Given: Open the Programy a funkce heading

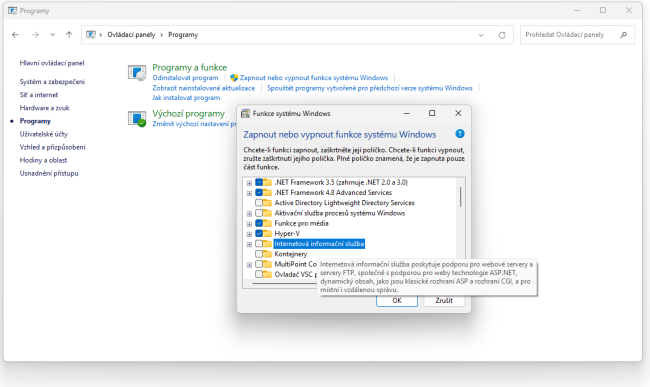Looking at the screenshot, I should tap(189, 67).
